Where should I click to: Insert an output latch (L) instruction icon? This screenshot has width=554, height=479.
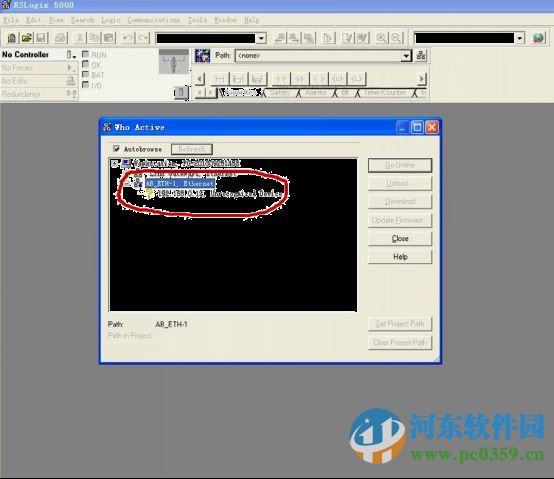coord(357,79)
